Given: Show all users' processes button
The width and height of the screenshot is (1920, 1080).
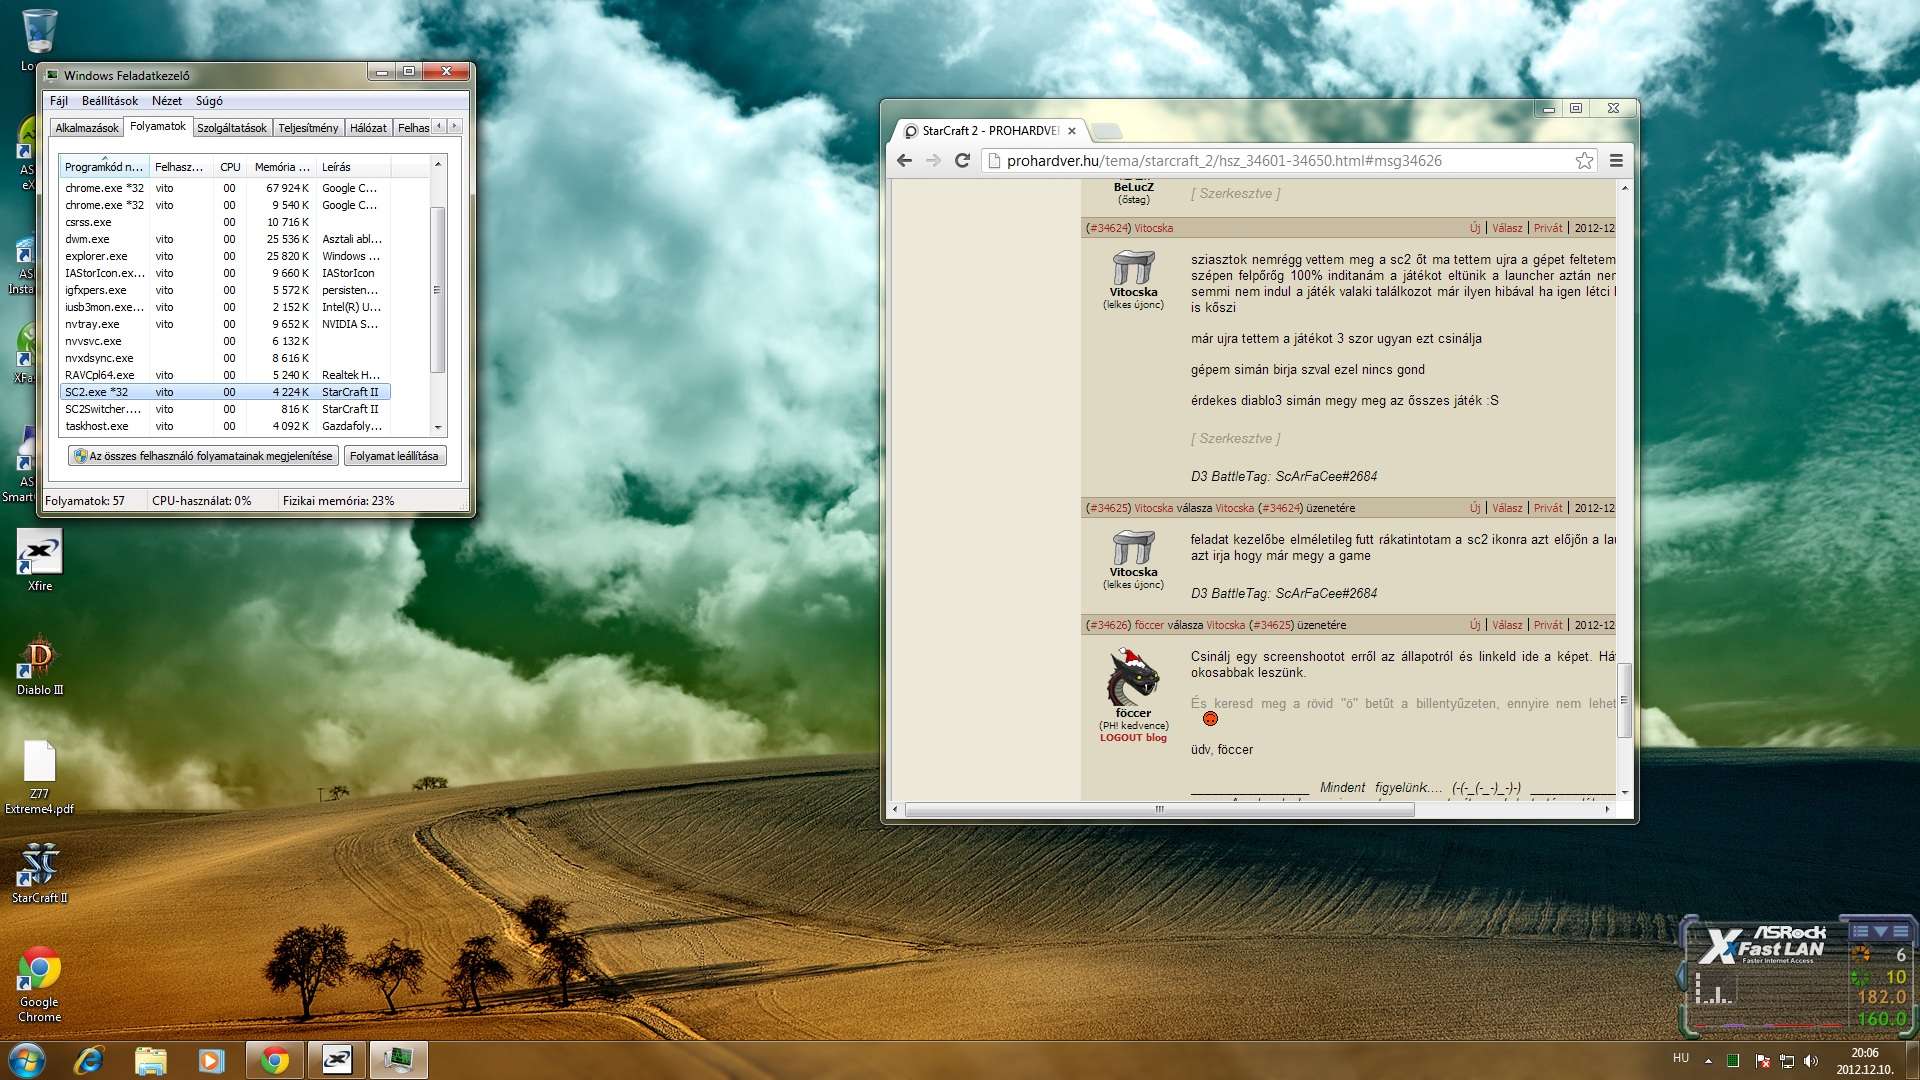Looking at the screenshot, I should pyautogui.click(x=203, y=456).
